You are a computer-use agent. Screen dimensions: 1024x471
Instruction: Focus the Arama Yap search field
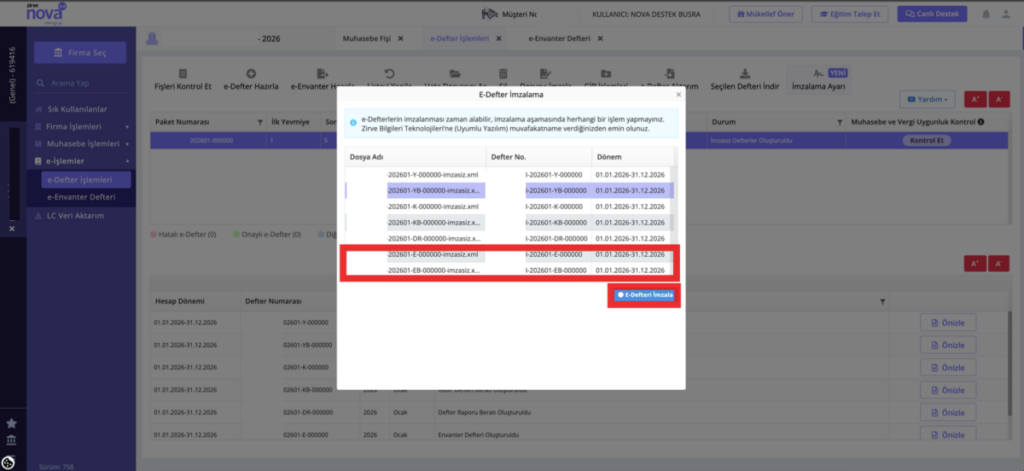pyautogui.click(x=82, y=84)
